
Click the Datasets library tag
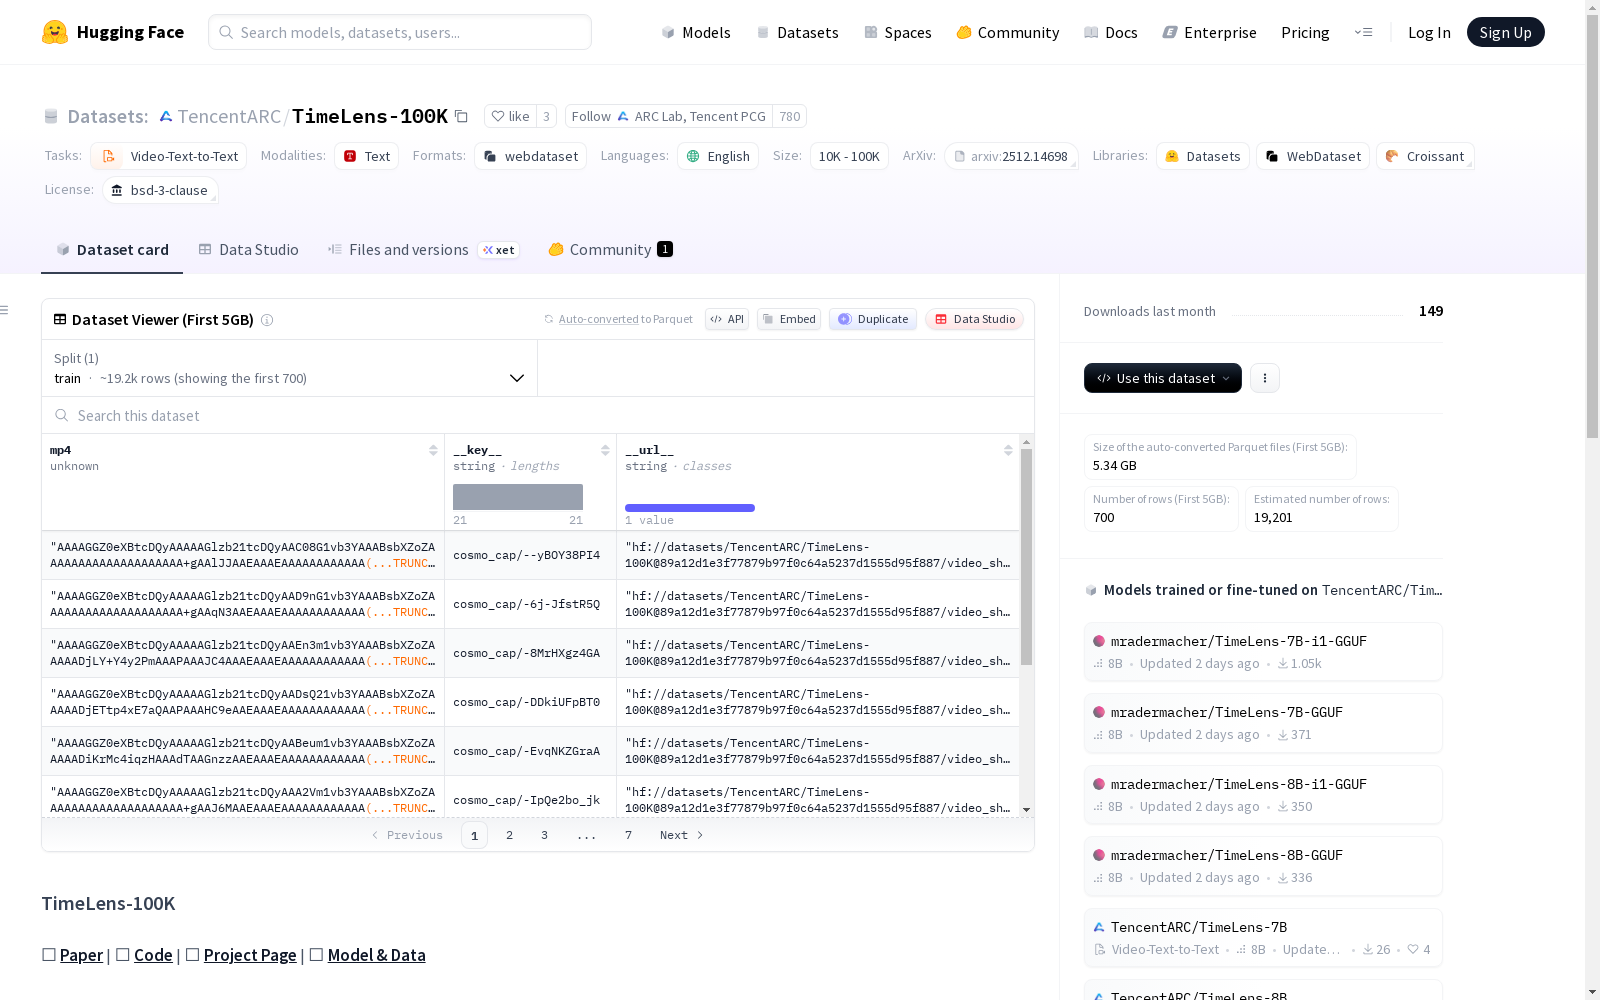1203,156
